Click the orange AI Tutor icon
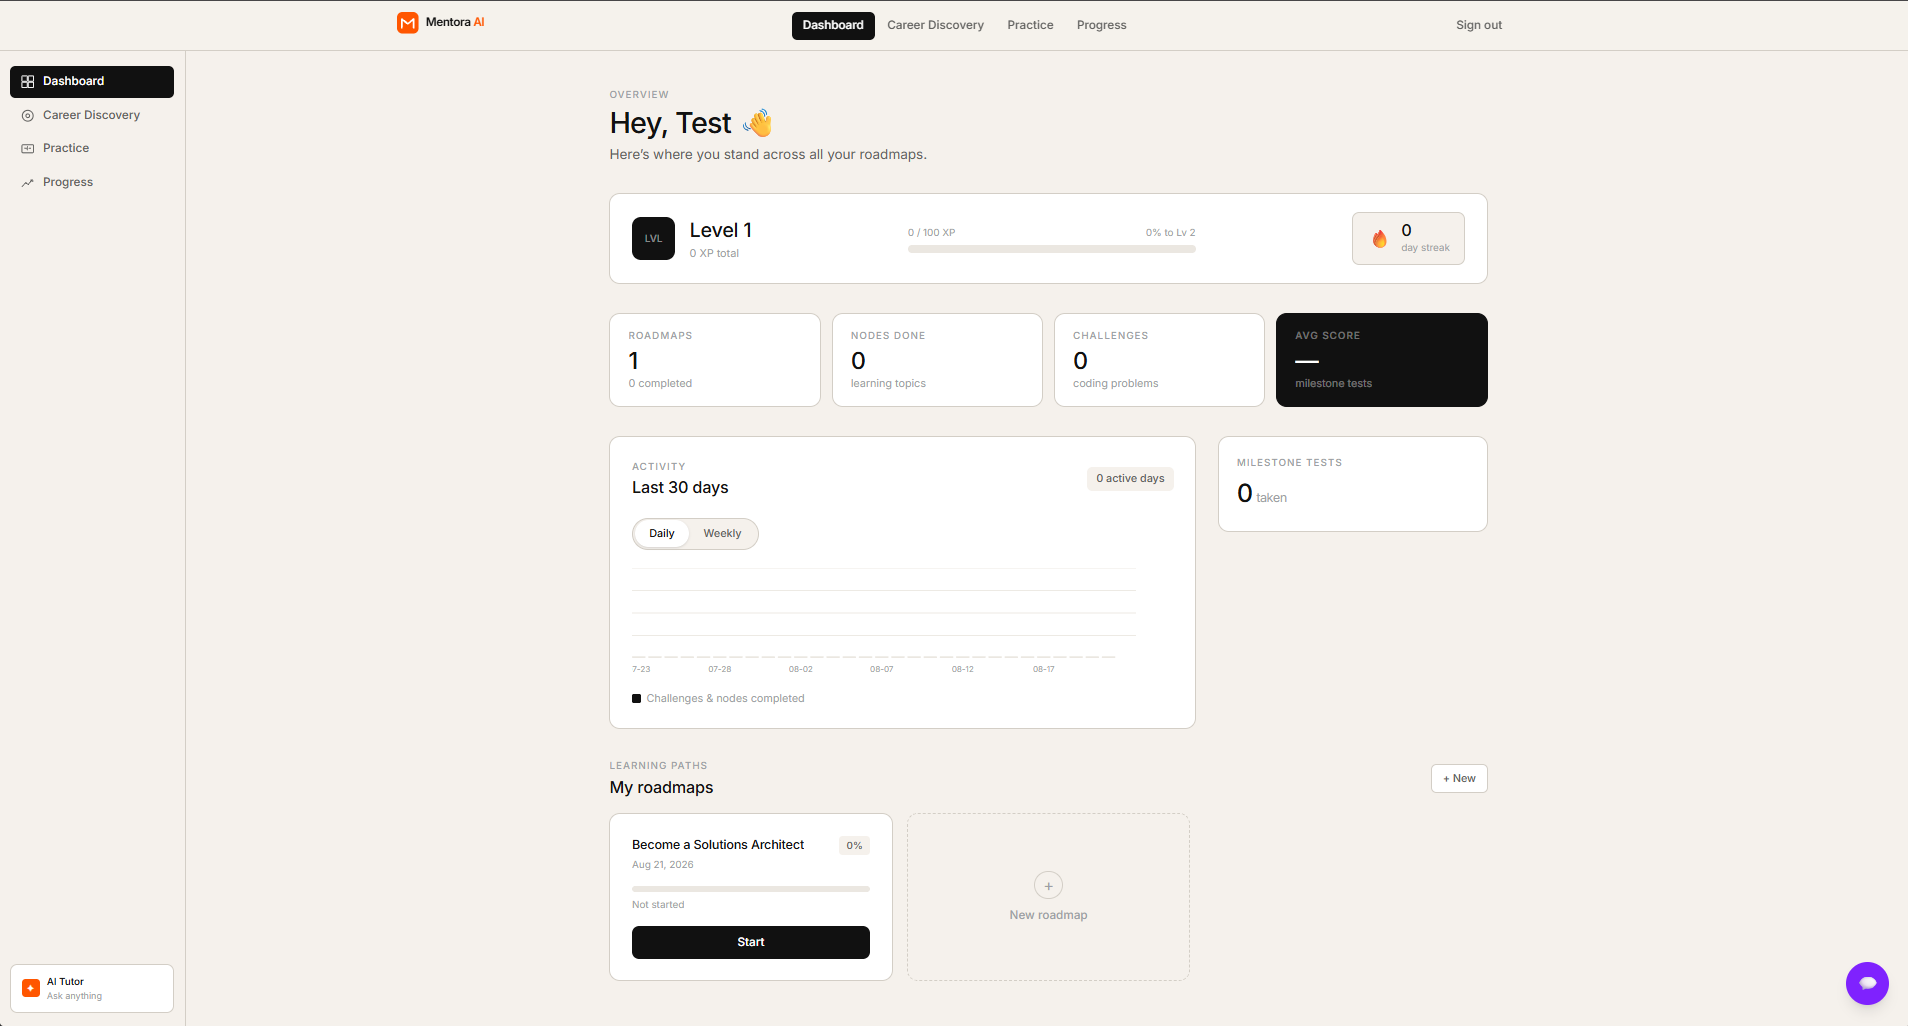Image resolution: width=1908 pixels, height=1026 pixels. [x=31, y=988]
